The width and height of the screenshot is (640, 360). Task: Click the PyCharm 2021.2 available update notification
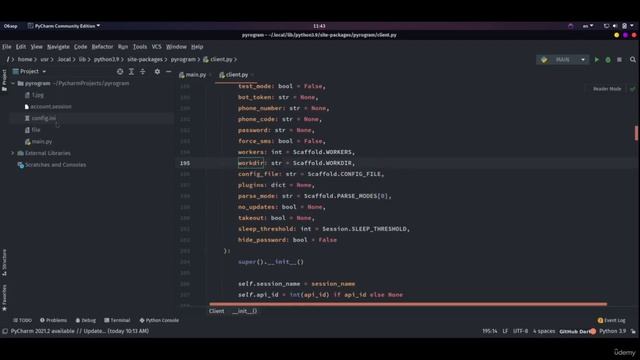coord(80,331)
